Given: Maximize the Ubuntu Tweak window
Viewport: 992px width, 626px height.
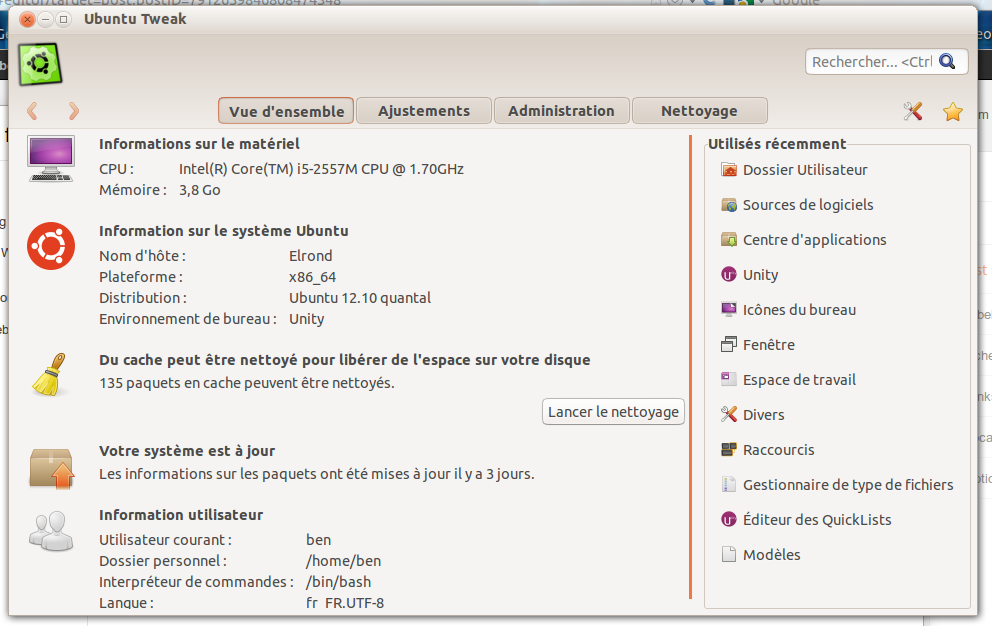Looking at the screenshot, I should (x=63, y=19).
